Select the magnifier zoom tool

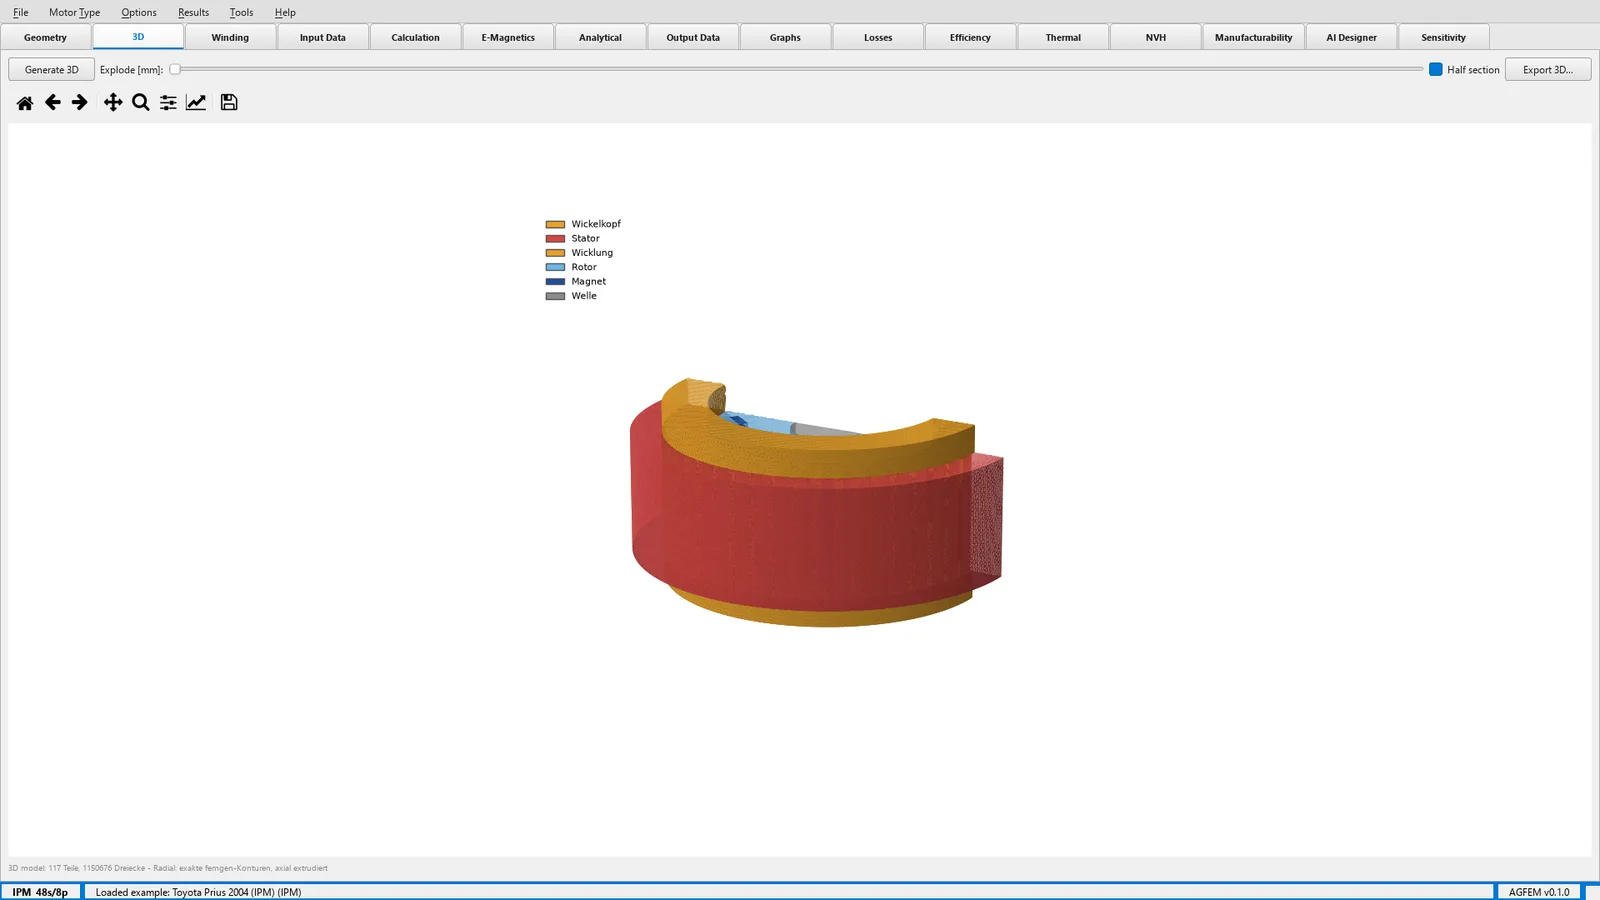(141, 102)
